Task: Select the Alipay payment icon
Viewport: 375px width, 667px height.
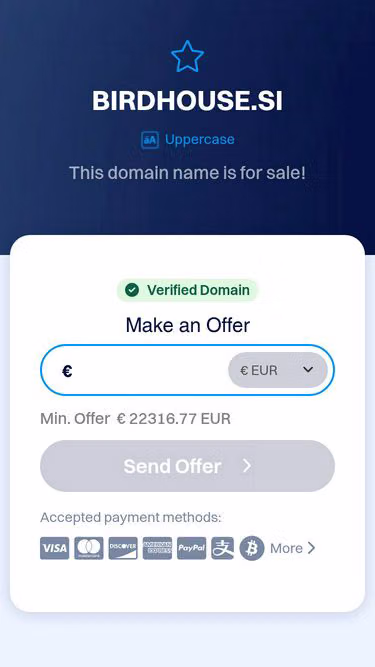Action: [222, 548]
